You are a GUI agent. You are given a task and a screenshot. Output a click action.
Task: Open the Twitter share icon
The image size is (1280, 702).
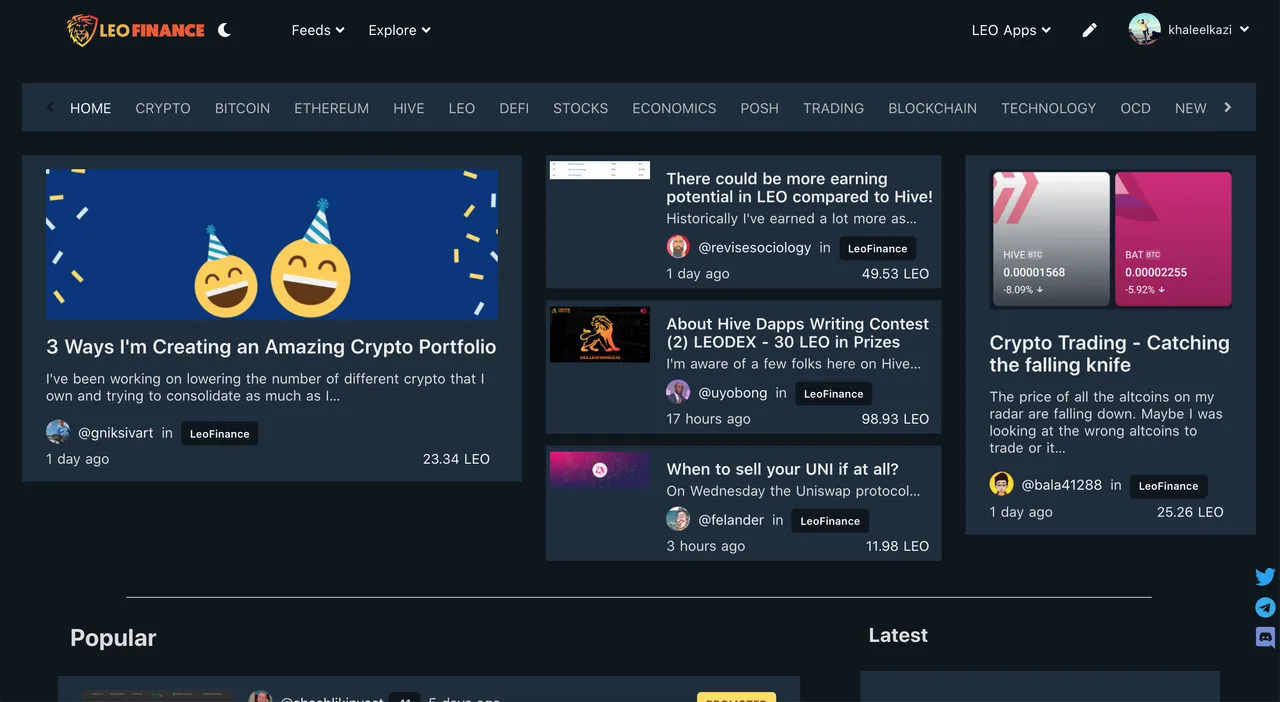pyautogui.click(x=1265, y=577)
